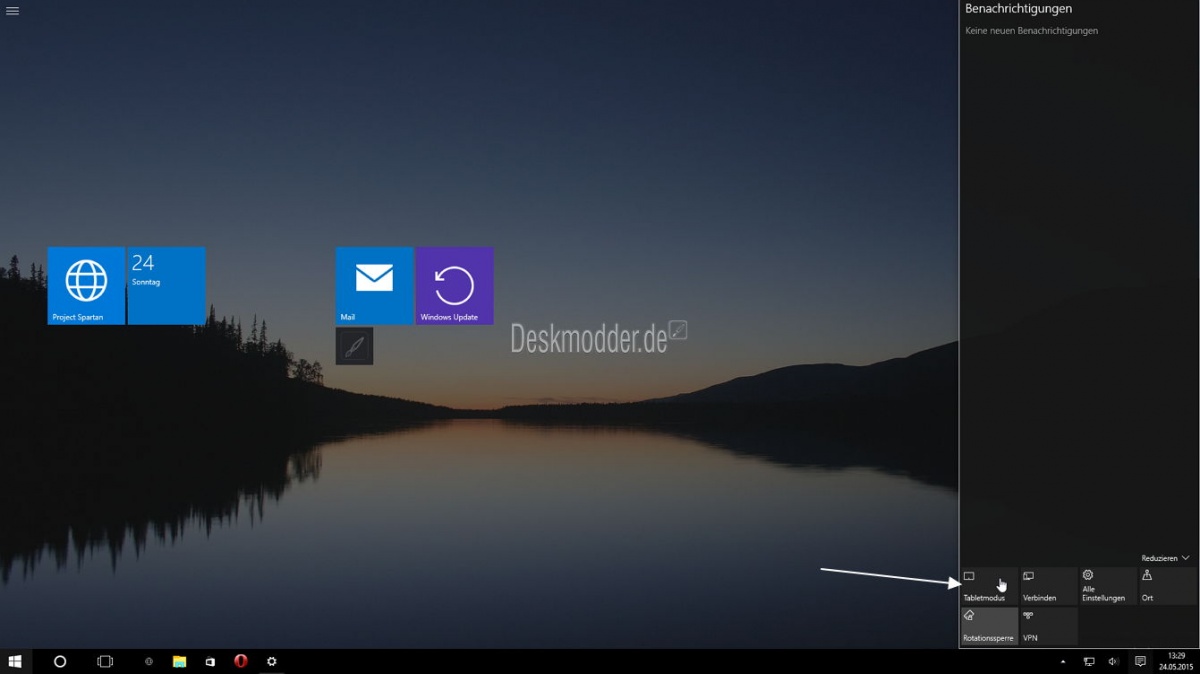Toggle Tabletmodus in the Action Center
The height and width of the screenshot is (674, 1200).
point(988,584)
